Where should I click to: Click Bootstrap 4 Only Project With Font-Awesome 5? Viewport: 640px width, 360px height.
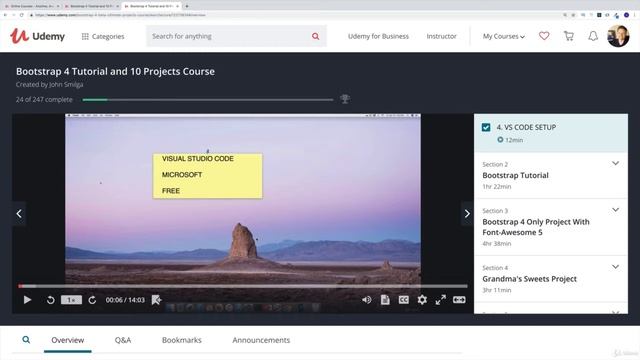pos(536,227)
